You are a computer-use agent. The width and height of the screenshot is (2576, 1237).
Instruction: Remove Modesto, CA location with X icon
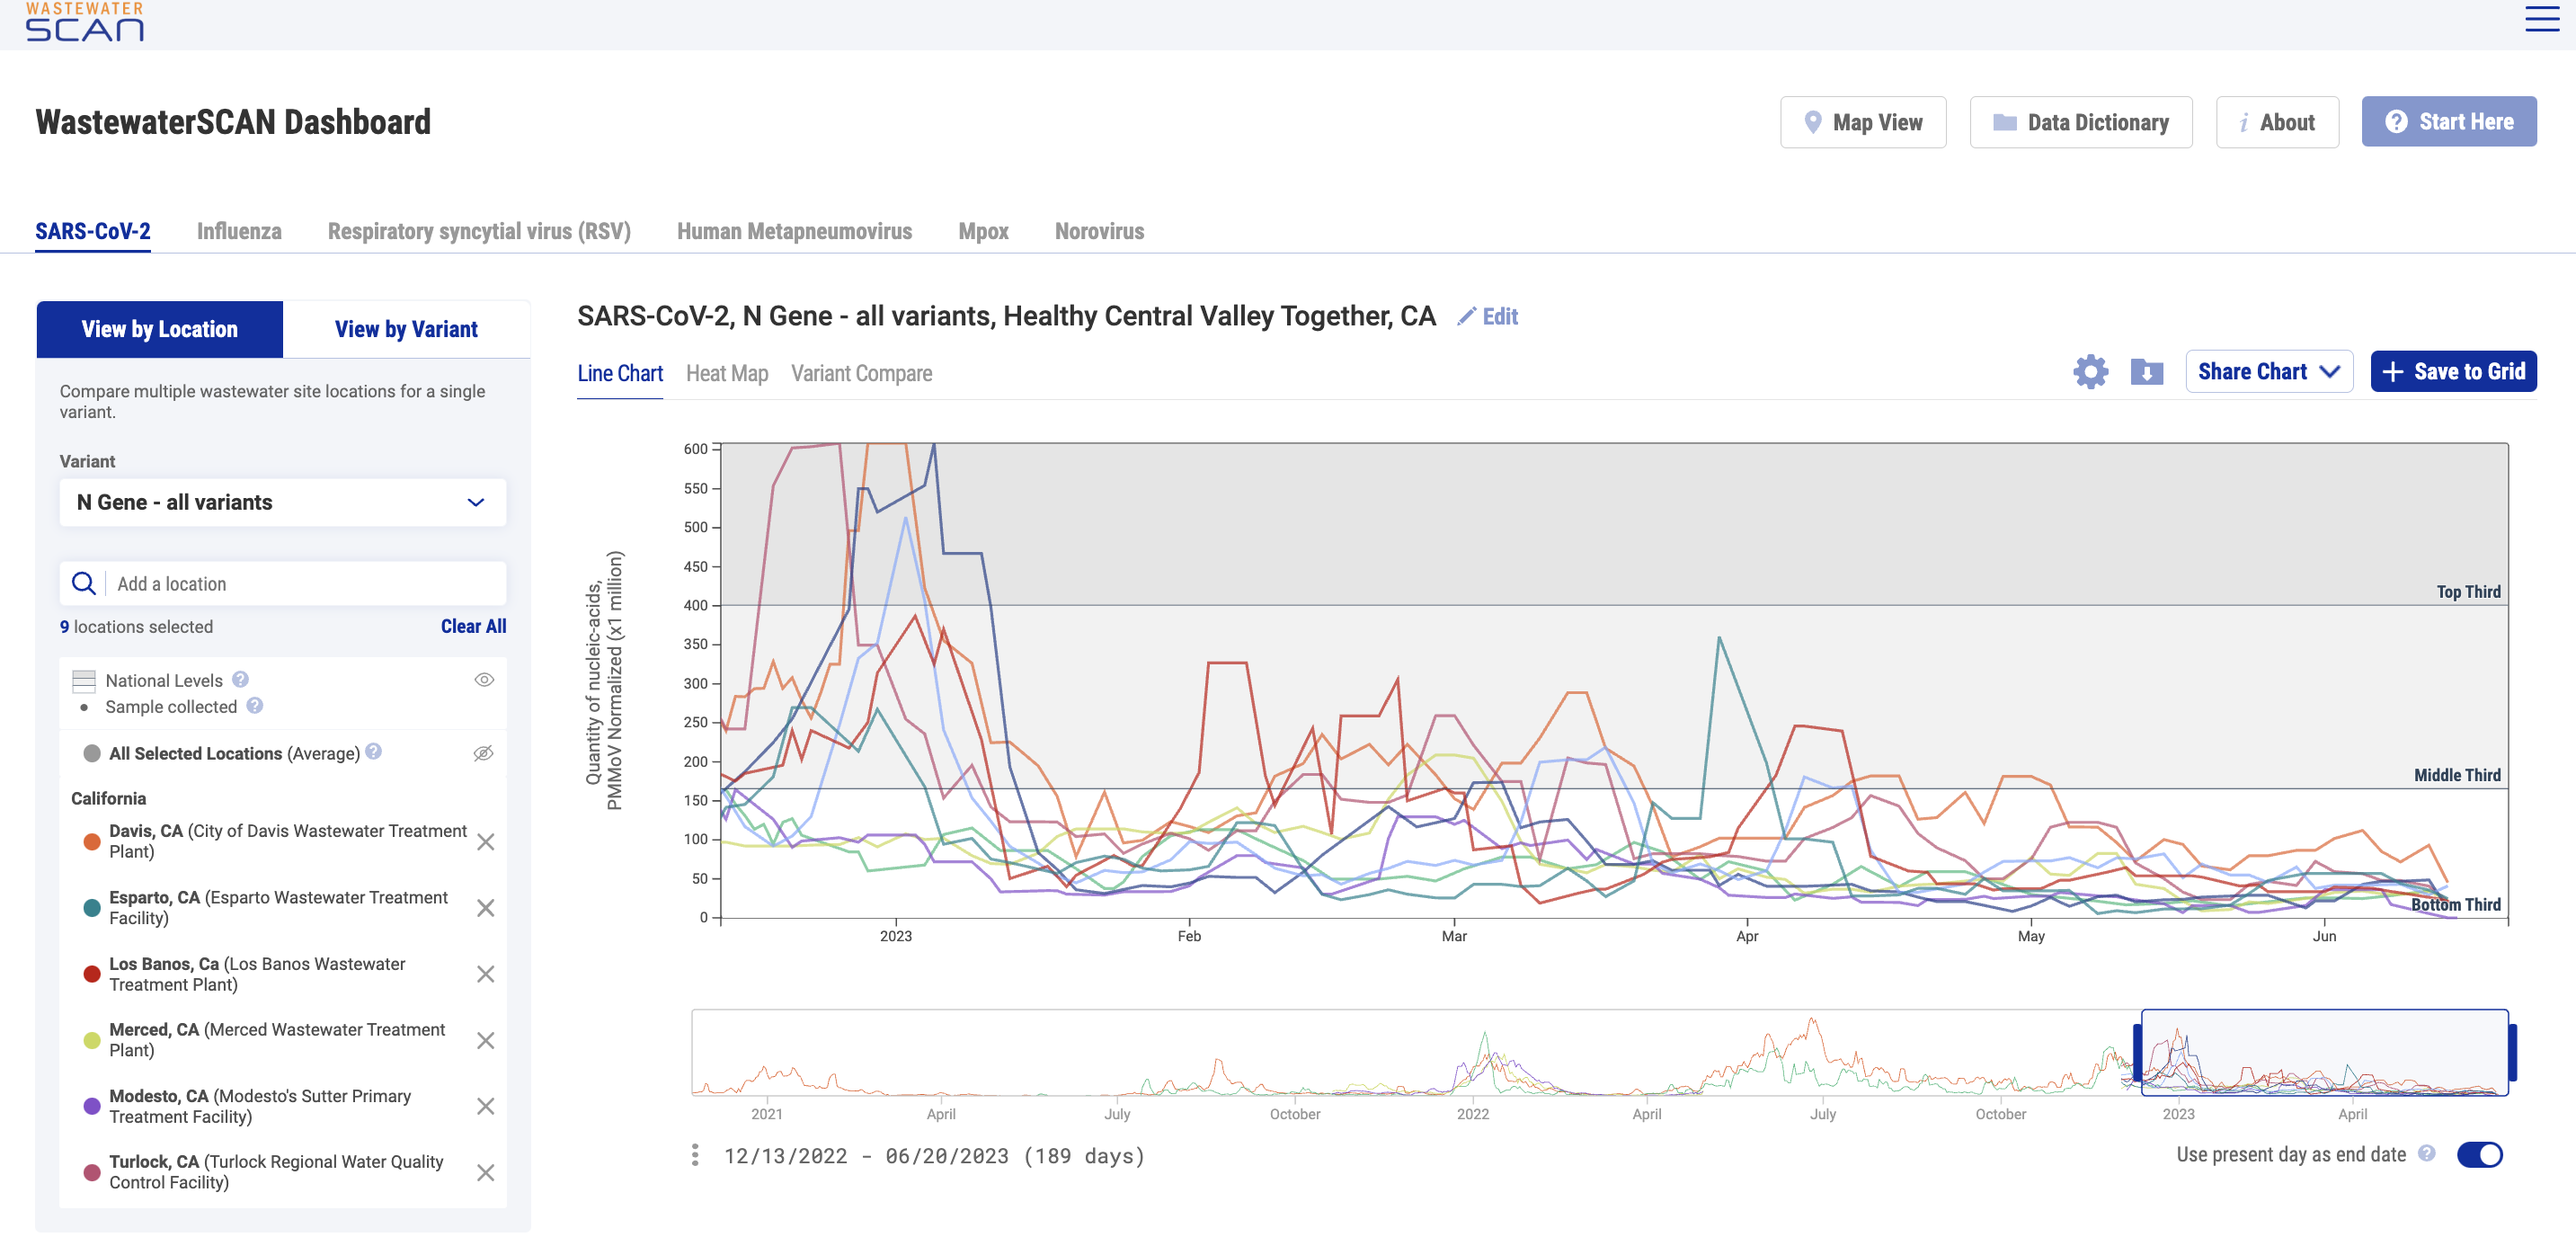coord(485,1106)
